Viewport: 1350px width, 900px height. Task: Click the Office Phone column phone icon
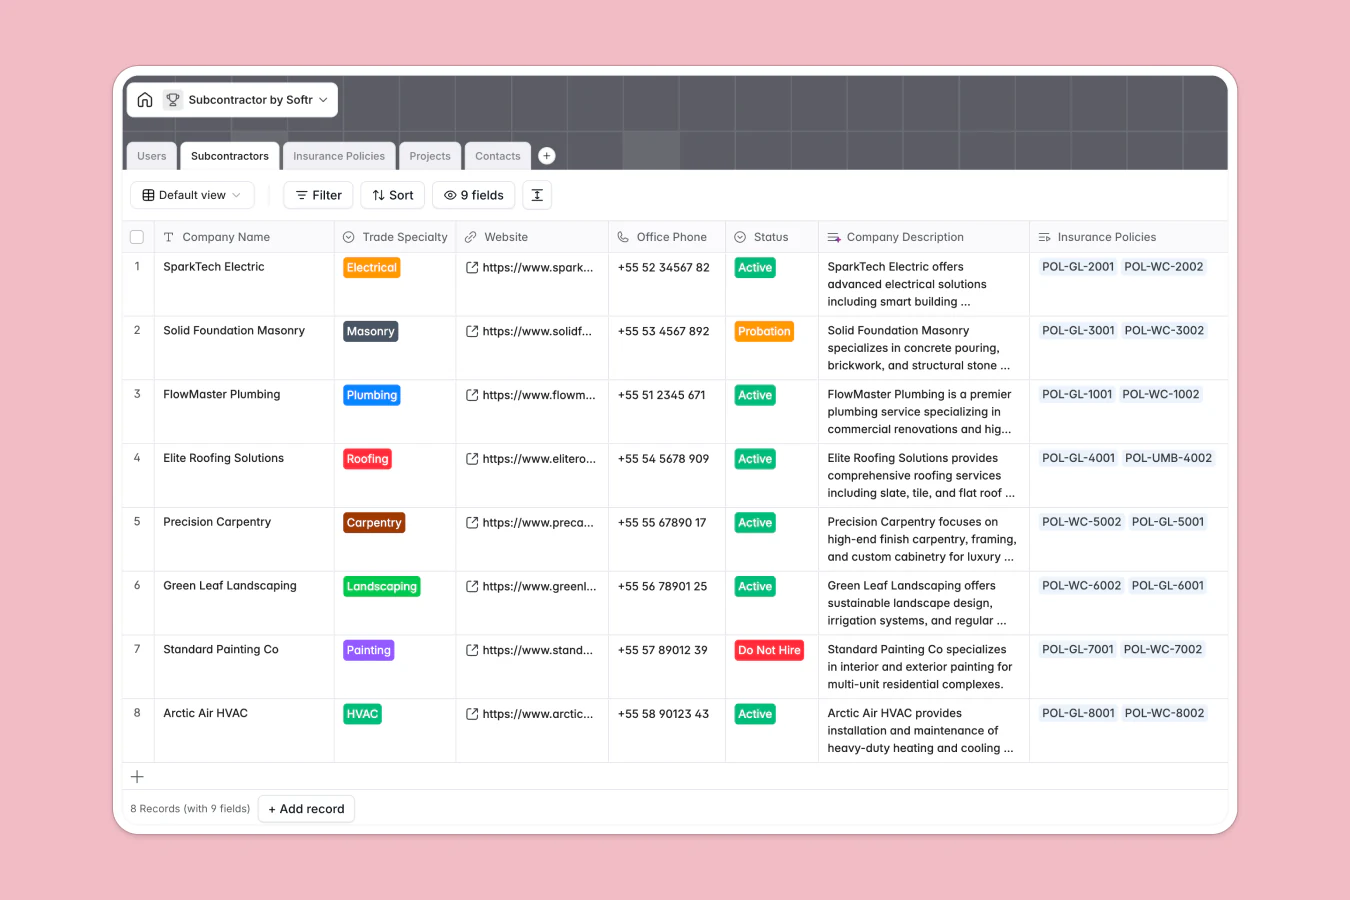623,237
